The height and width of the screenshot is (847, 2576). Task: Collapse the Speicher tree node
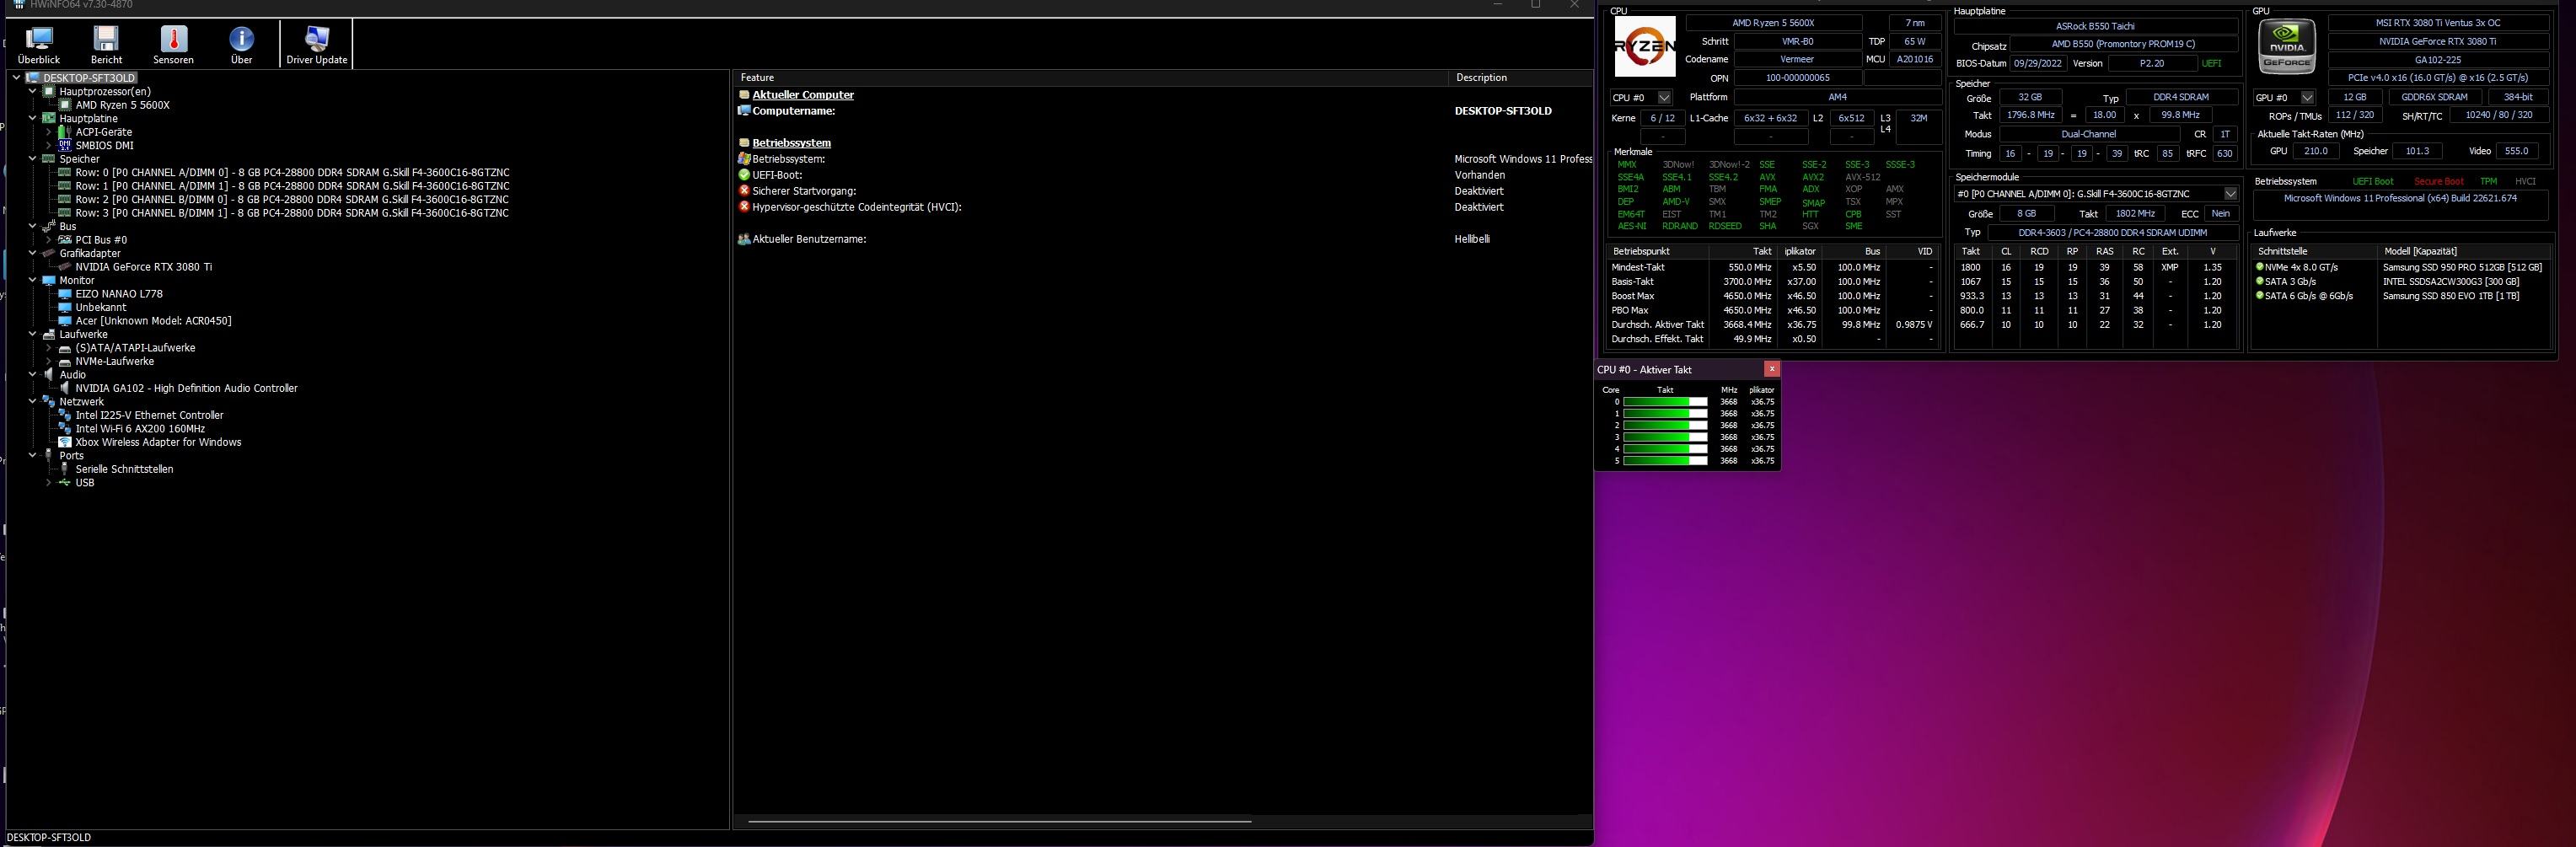point(33,159)
